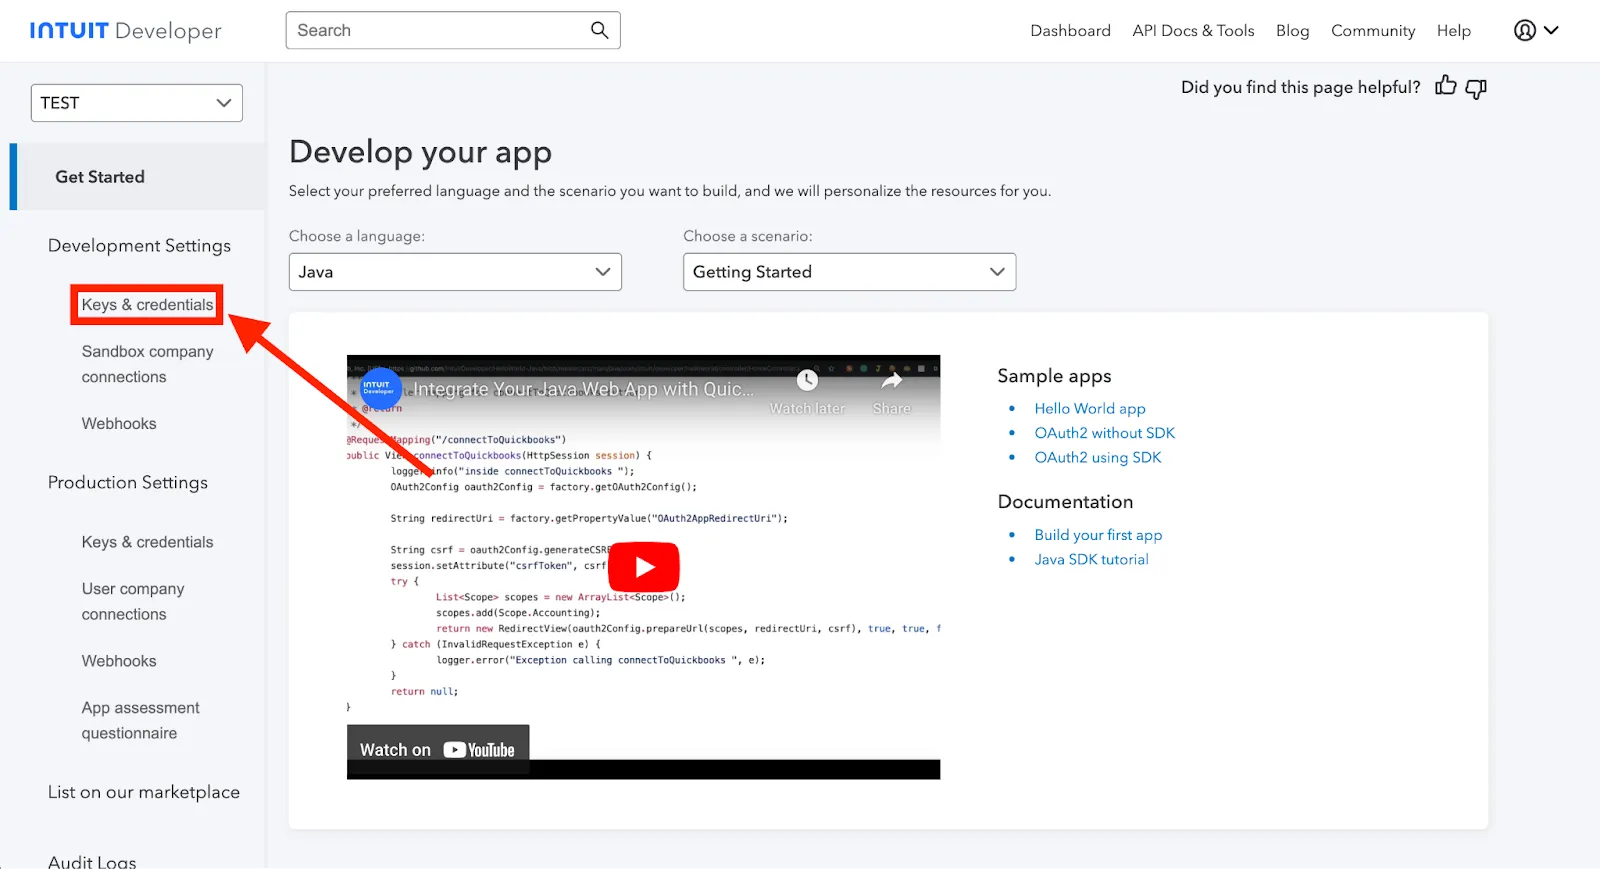1600x869 pixels.
Task: Open Help in top navigation
Action: coord(1453,31)
